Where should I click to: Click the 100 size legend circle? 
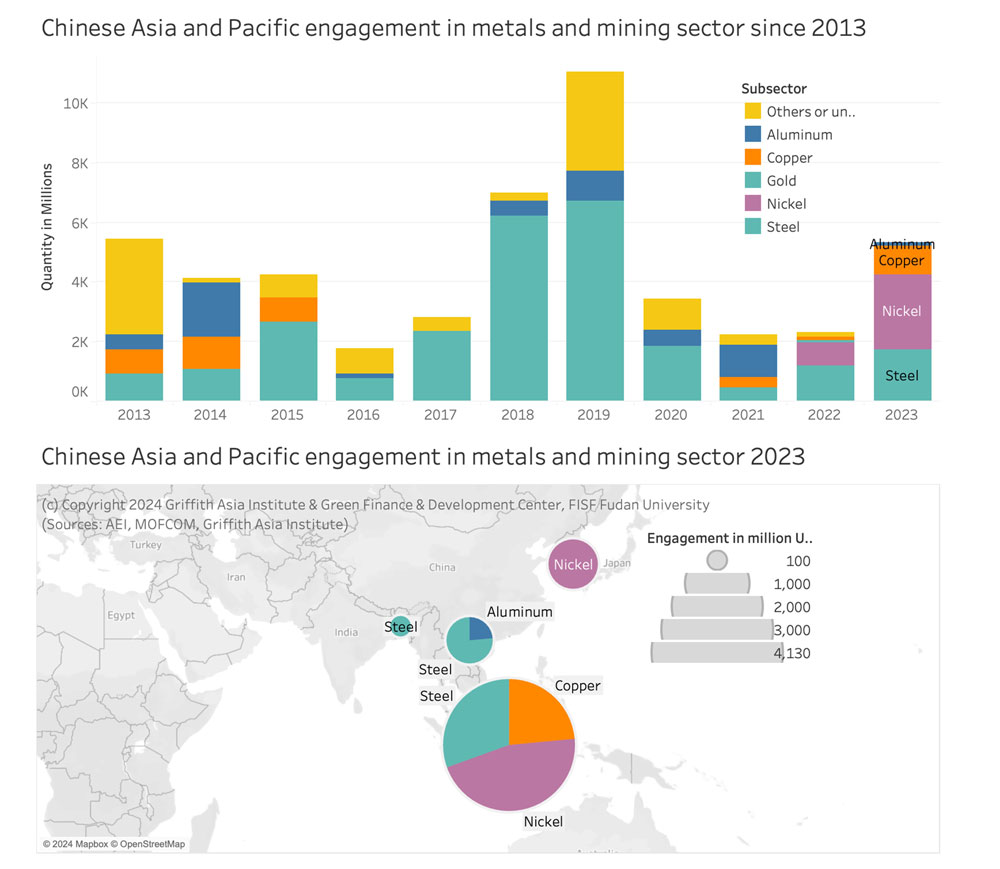tap(716, 561)
